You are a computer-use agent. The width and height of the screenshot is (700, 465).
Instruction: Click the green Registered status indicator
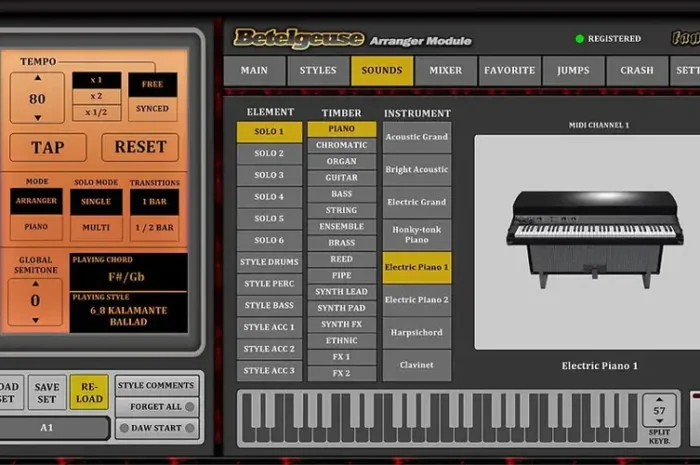point(579,39)
